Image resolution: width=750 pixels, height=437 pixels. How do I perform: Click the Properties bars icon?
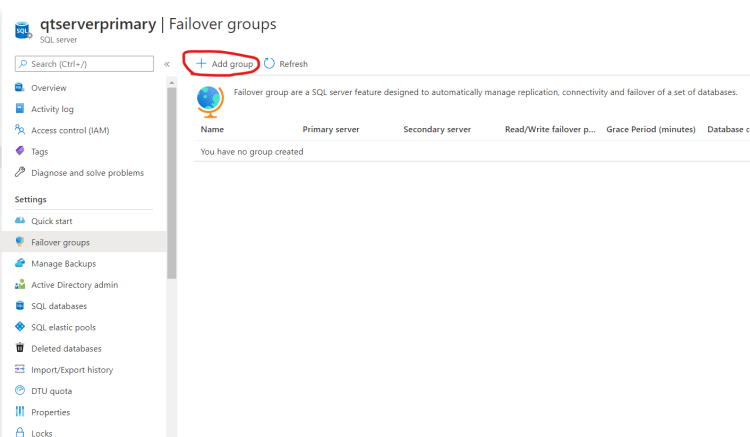[x=20, y=411]
